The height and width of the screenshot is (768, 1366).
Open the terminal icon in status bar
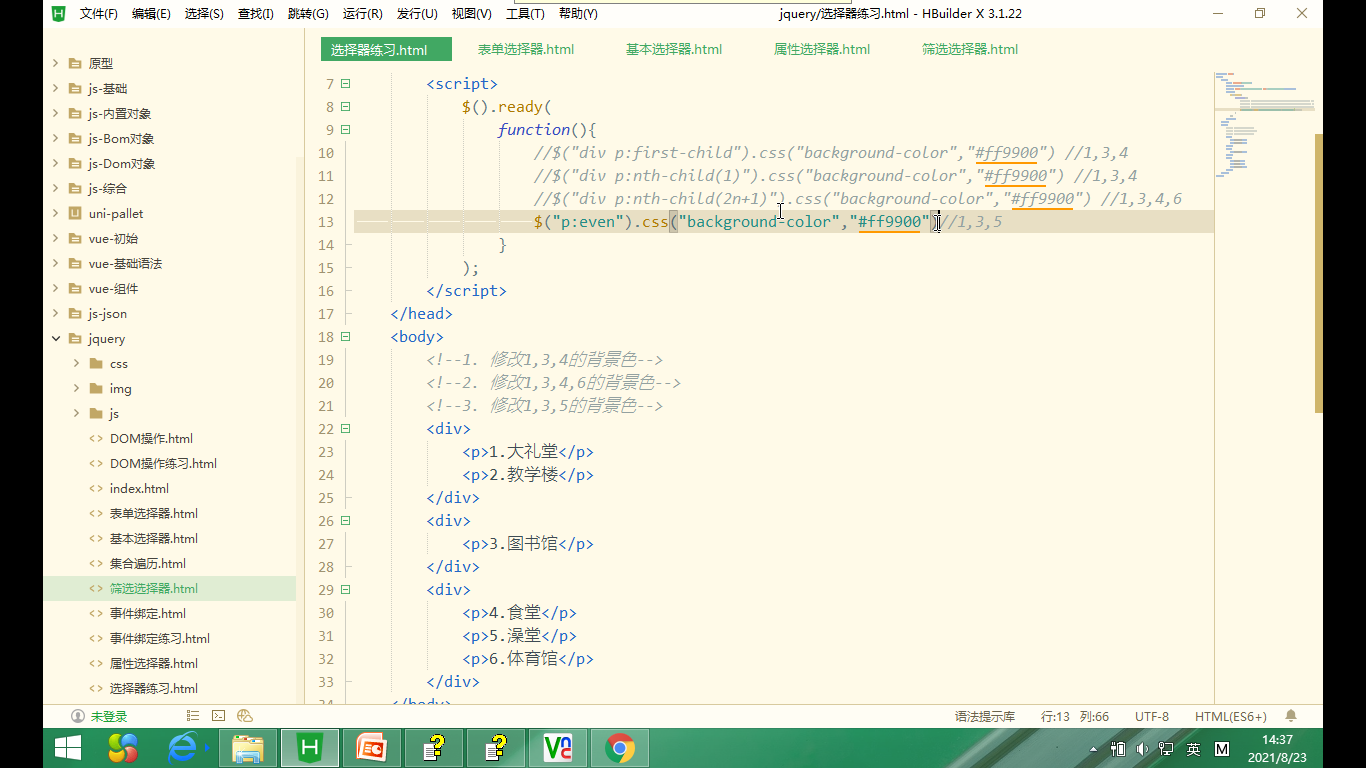218,716
